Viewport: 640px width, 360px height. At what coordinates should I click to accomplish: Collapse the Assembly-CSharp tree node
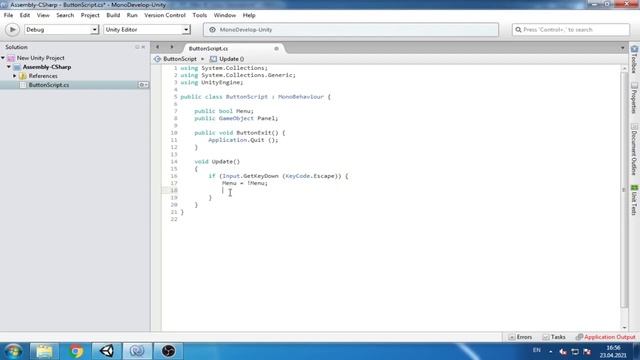point(9,67)
